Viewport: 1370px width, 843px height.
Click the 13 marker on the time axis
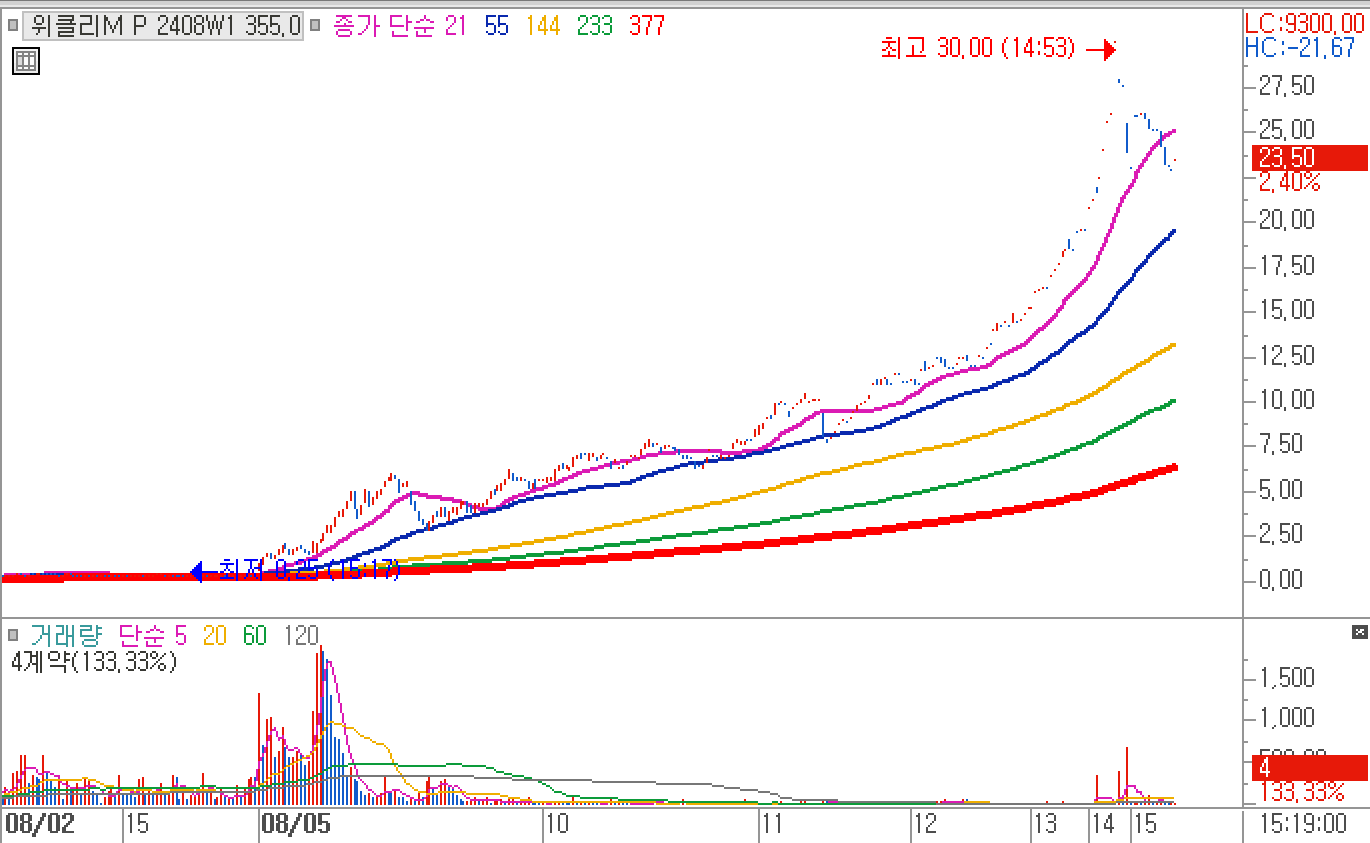1046,824
